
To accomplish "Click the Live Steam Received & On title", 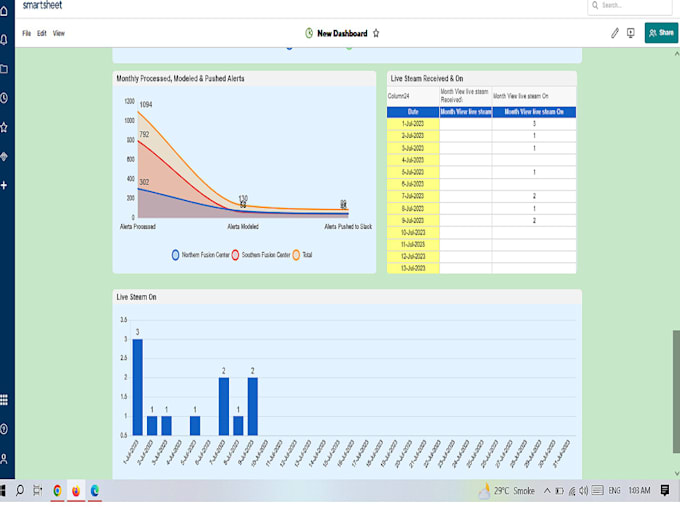I will point(427,78).
